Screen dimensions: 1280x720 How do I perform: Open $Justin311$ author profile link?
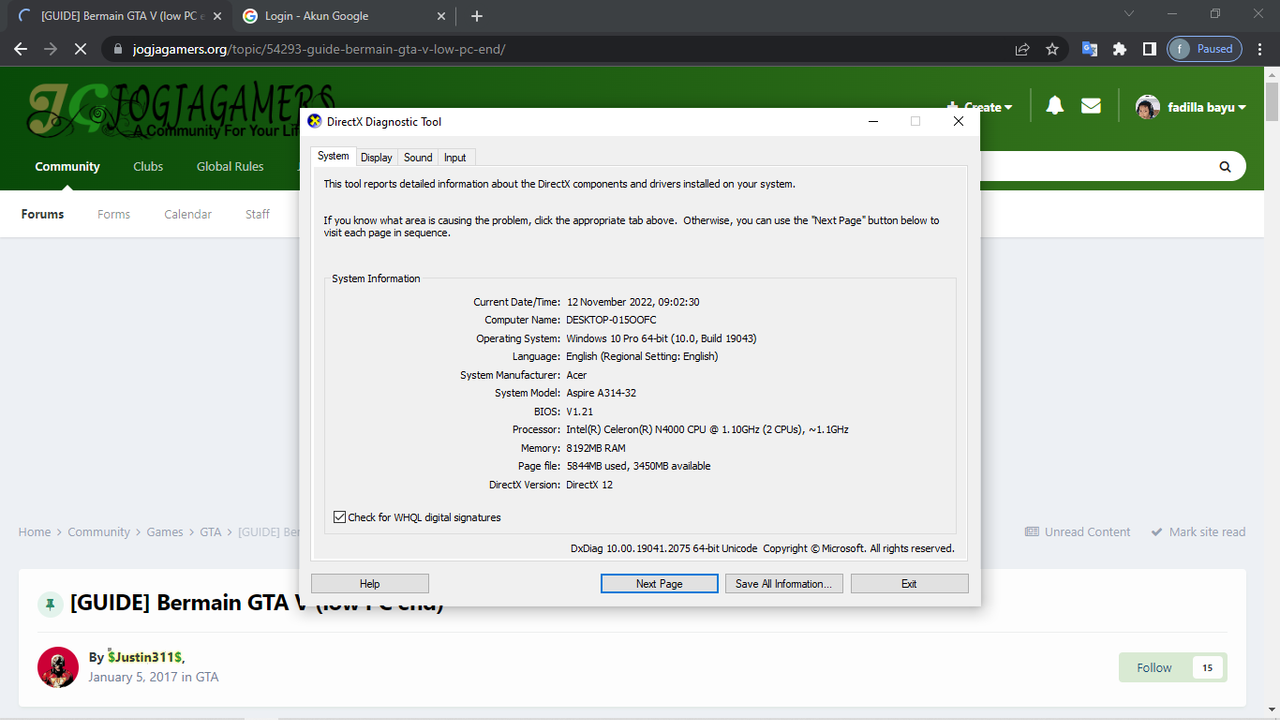(x=145, y=657)
